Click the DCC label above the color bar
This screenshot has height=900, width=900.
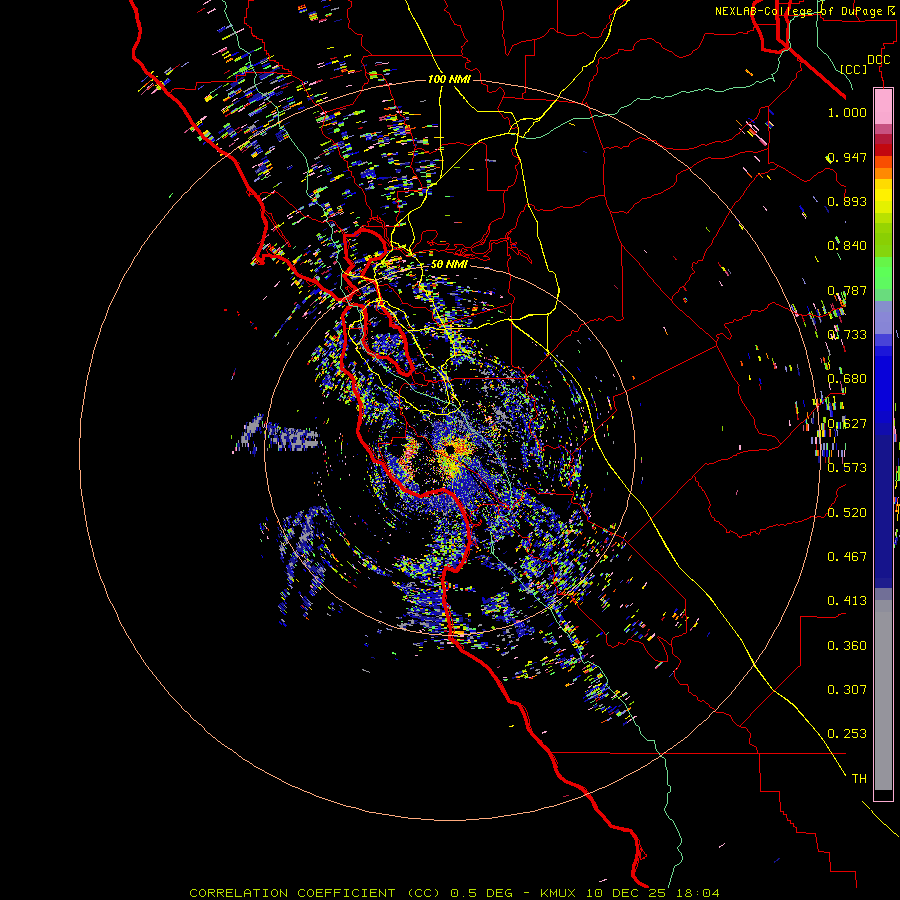coord(878,60)
